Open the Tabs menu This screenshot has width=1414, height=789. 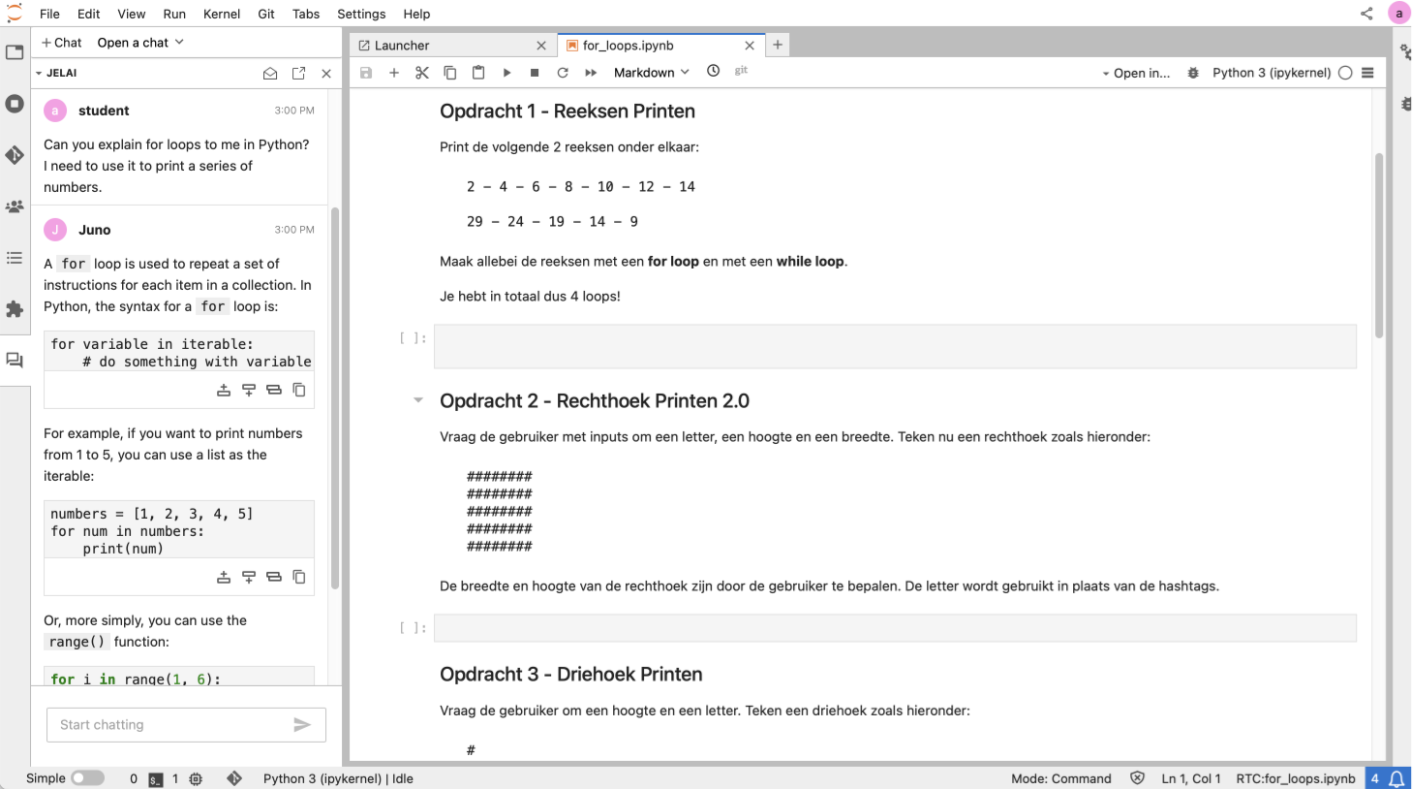(x=307, y=14)
